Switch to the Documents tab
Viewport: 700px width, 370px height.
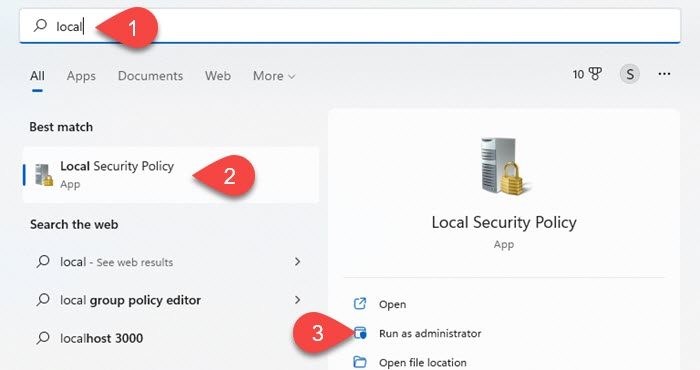150,76
